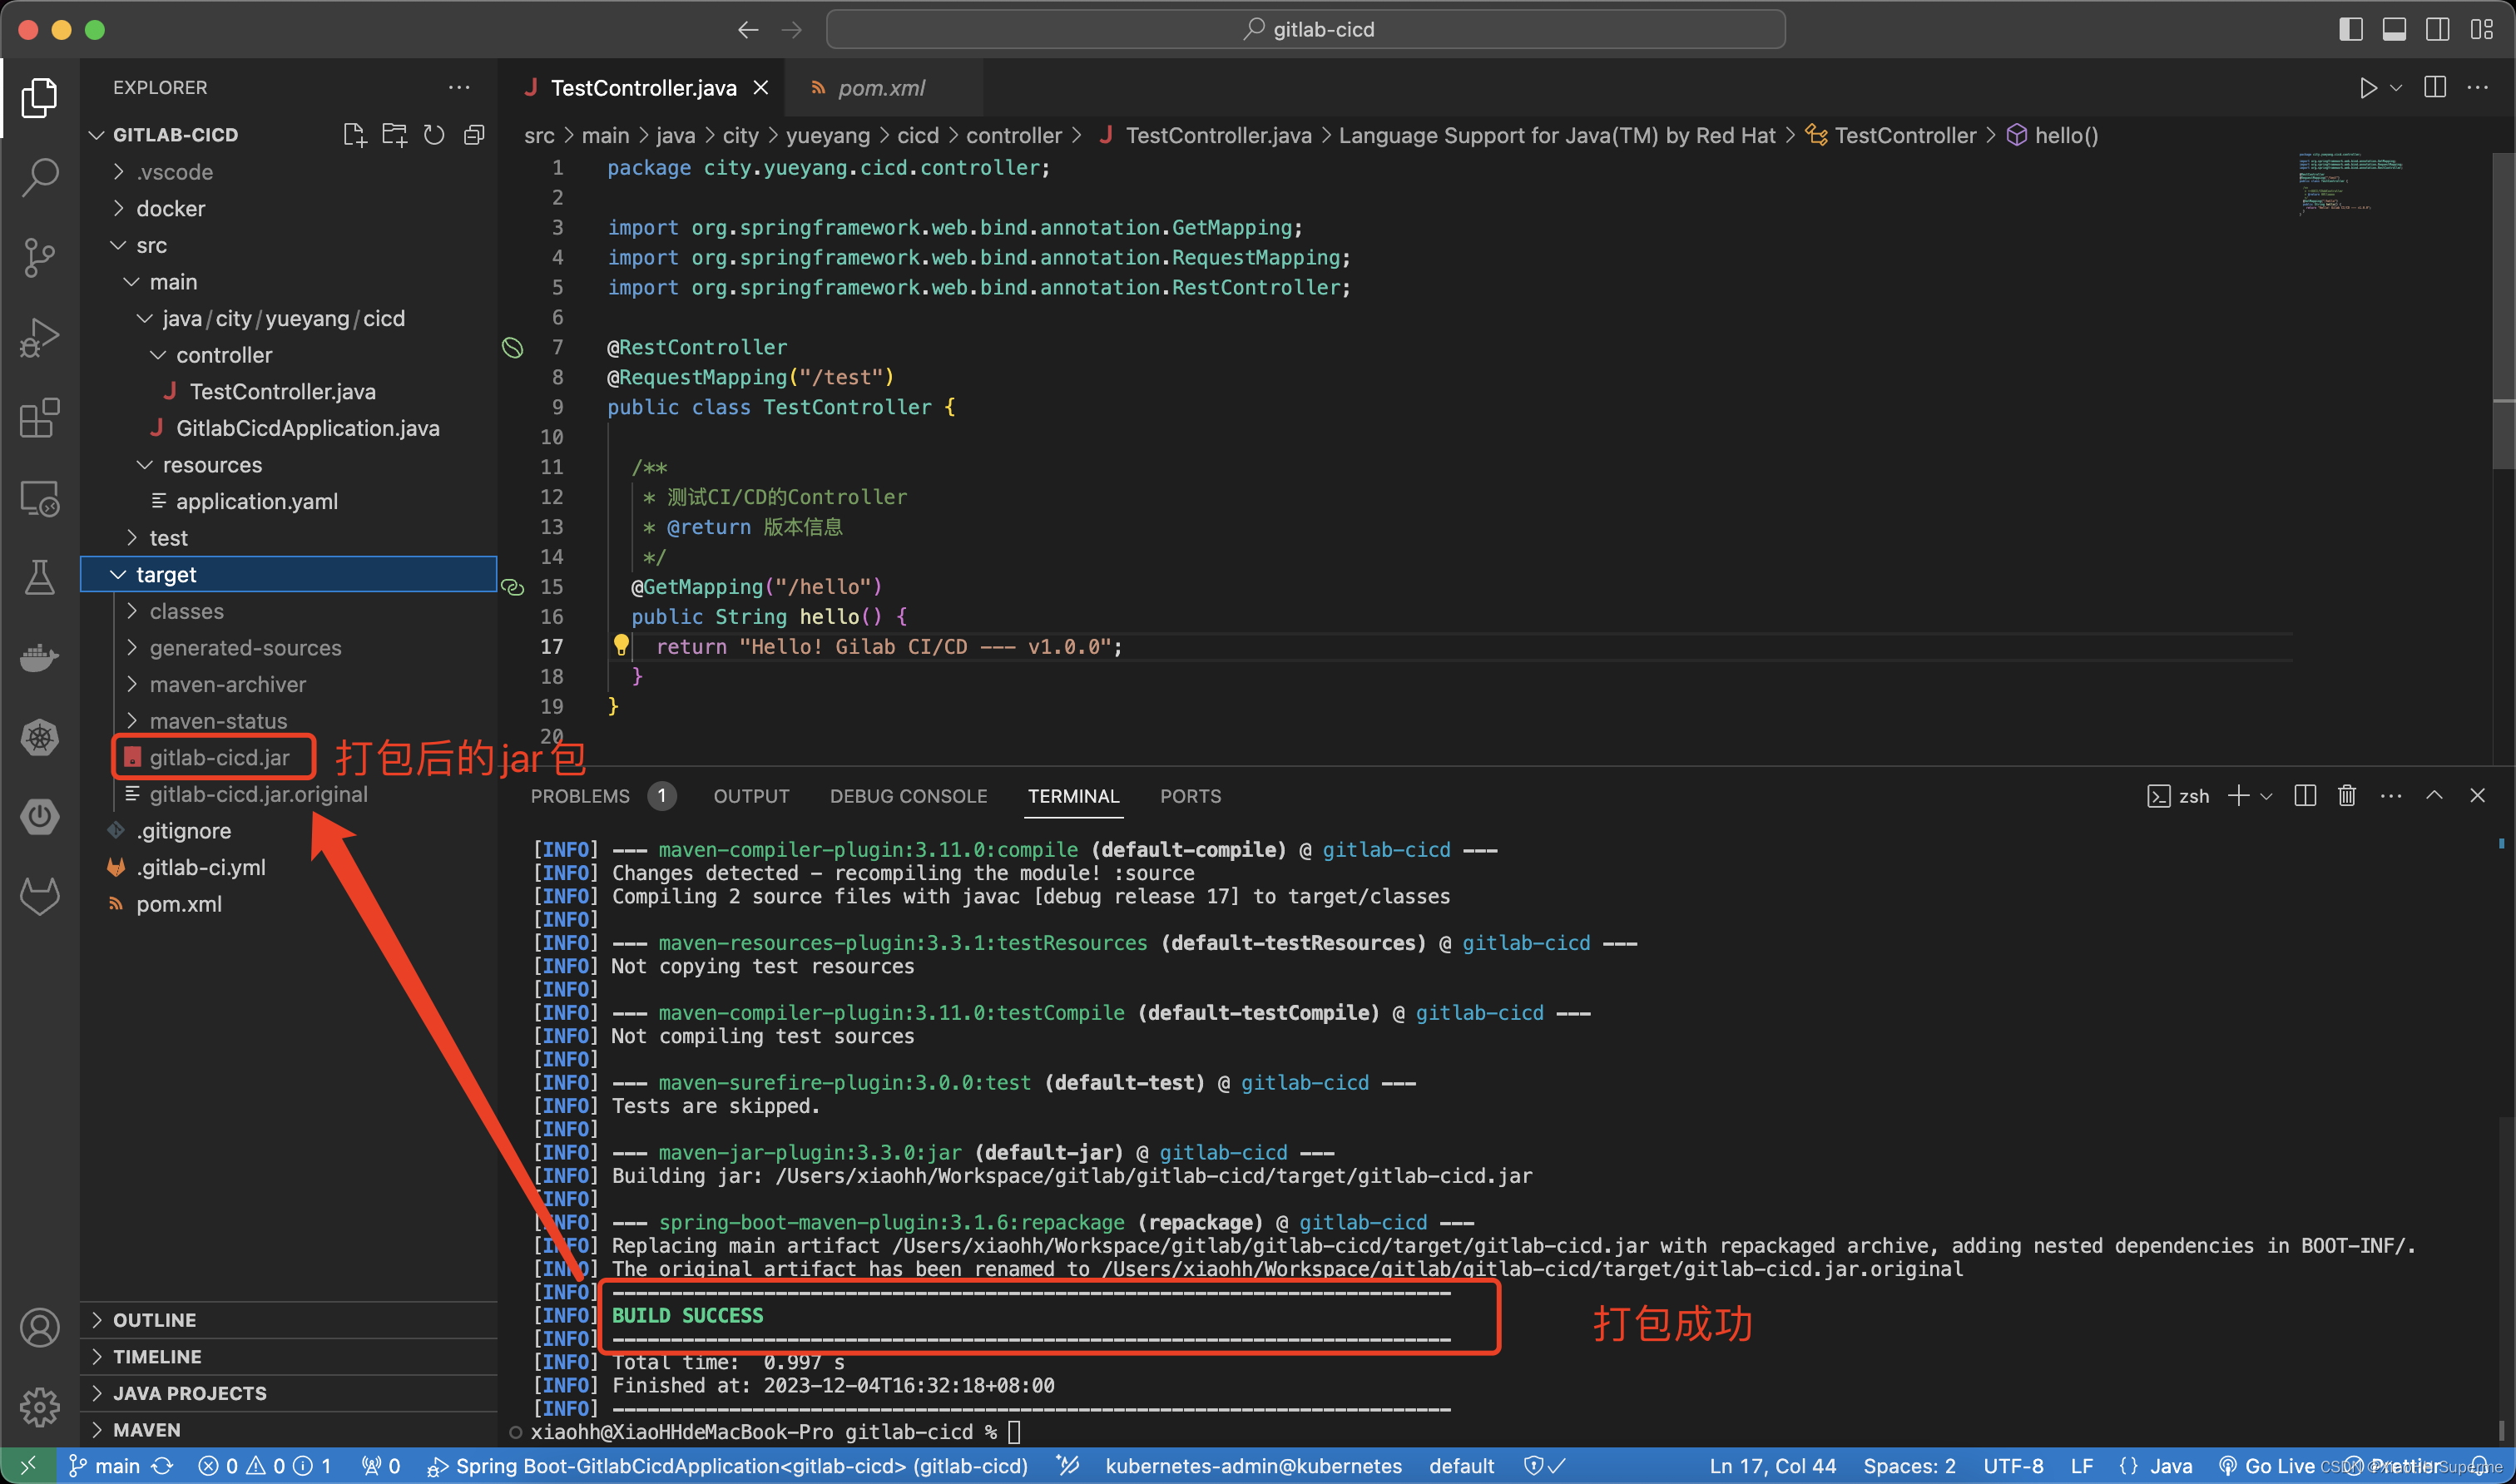This screenshot has height=1484, width=2516.
Task: Open the Kubernetes sidebar view
Action: coord(39,738)
